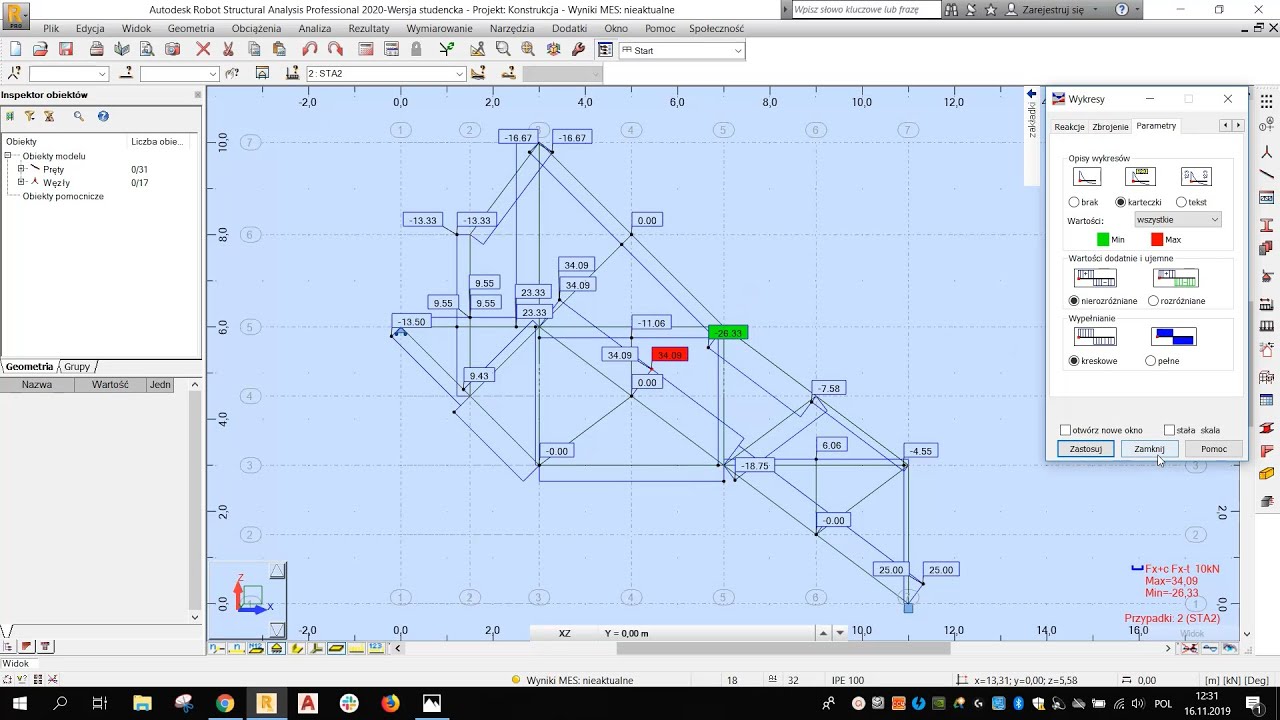Open the 'Rezultaty' menu
This screenshot has height=720, width=1280.
tap(369, 29)
